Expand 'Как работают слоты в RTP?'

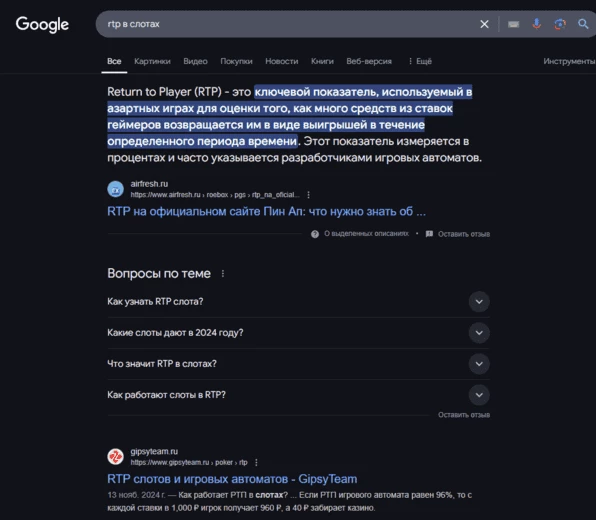(298, 395)
